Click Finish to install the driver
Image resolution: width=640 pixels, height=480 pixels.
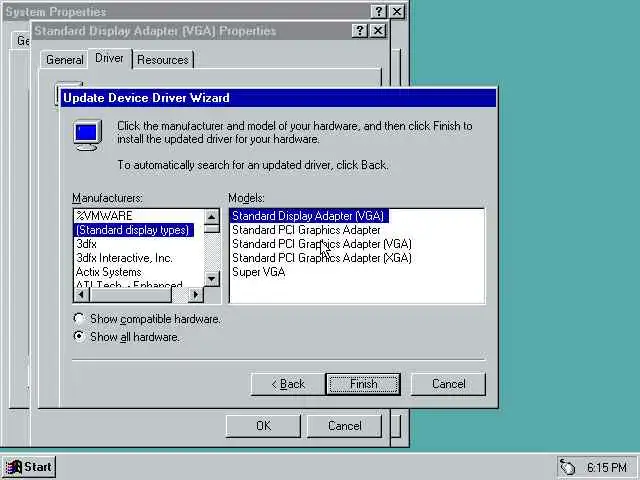(363, 384)
